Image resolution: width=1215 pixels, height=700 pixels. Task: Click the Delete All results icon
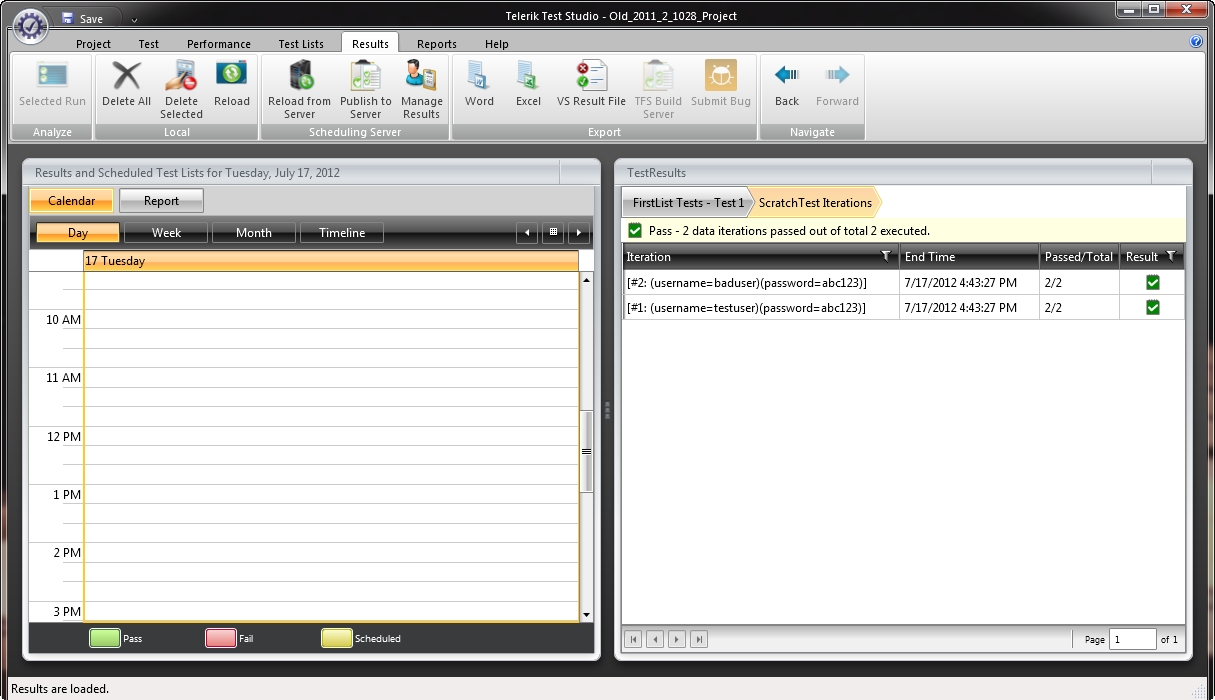click(126, 76)
